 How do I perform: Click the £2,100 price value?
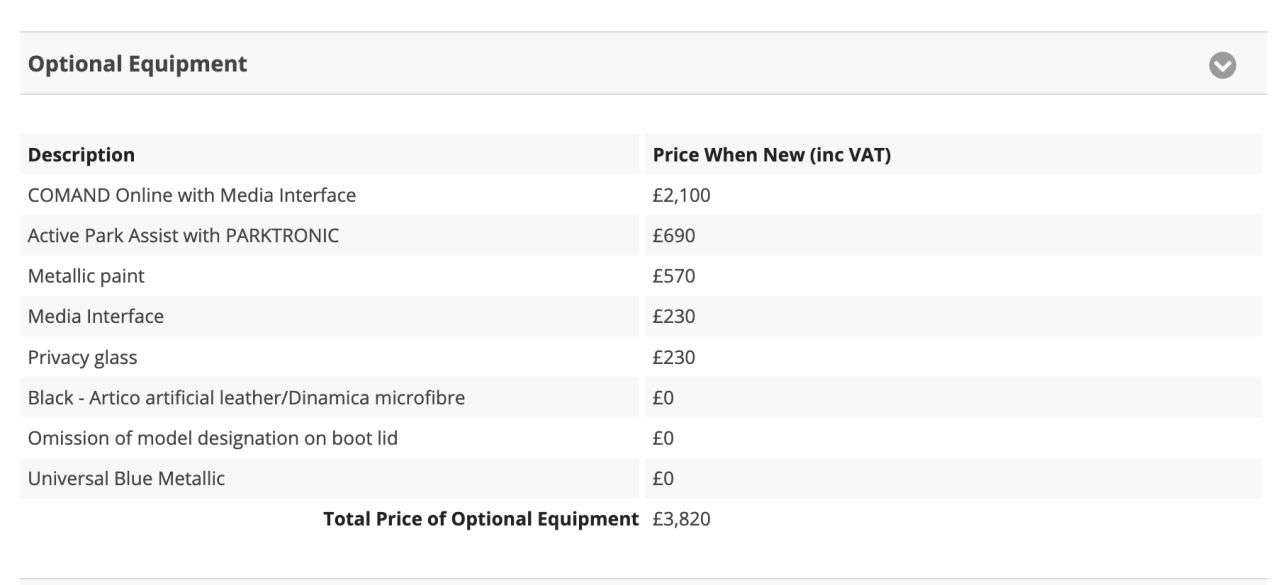681,195
